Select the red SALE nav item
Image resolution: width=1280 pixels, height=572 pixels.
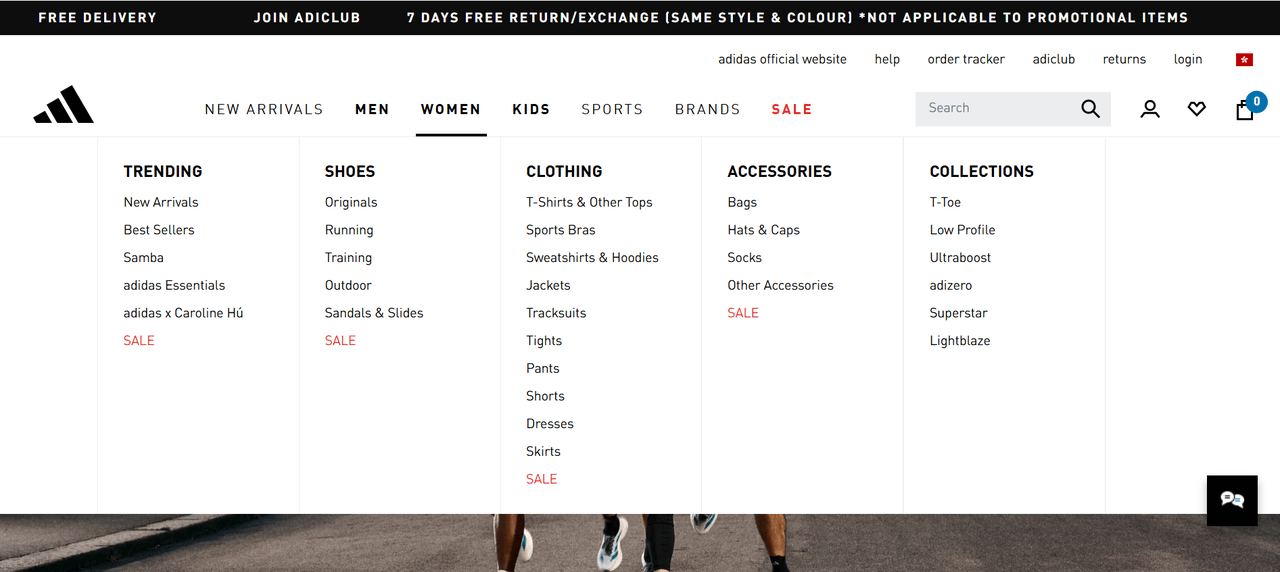coord(792,109)
